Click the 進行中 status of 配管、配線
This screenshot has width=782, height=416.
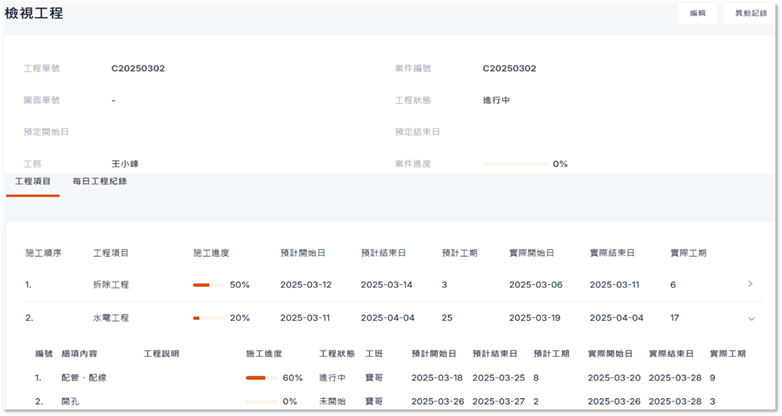(332, 378)
